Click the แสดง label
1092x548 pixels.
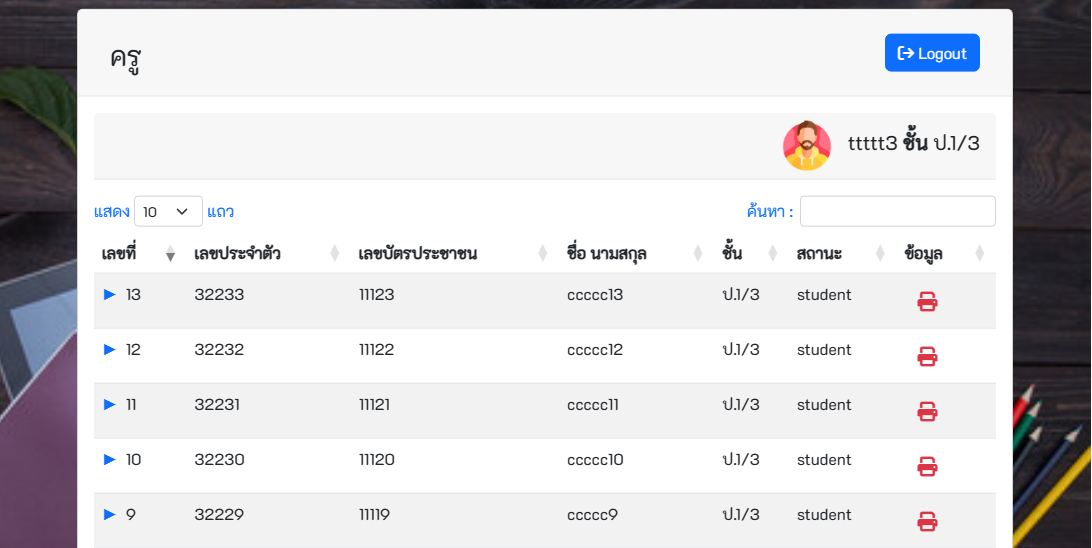coord(112,212)
